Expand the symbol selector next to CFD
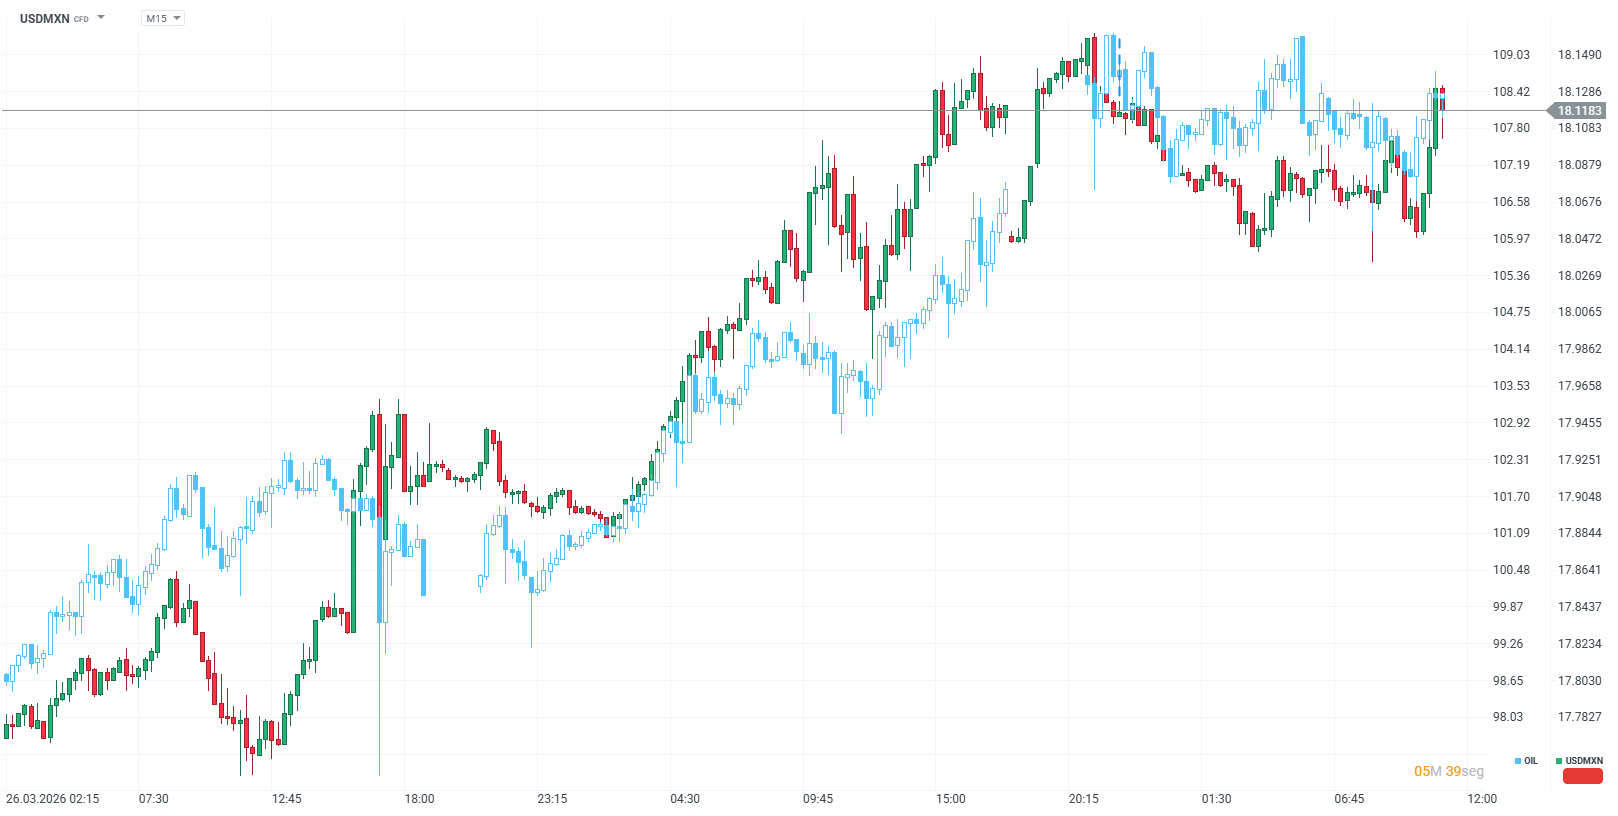 (101, 17)
